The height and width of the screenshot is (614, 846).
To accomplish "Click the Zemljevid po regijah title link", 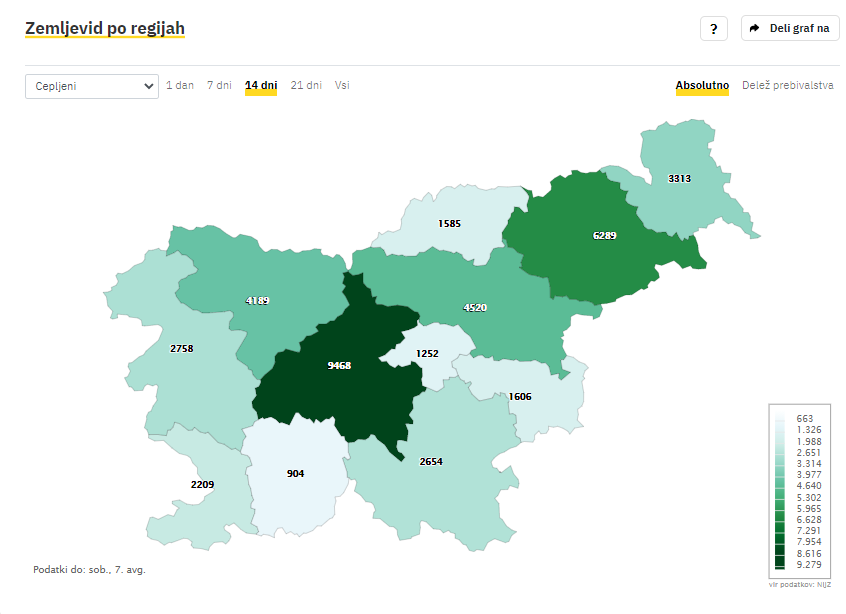I will coord(105,28).
